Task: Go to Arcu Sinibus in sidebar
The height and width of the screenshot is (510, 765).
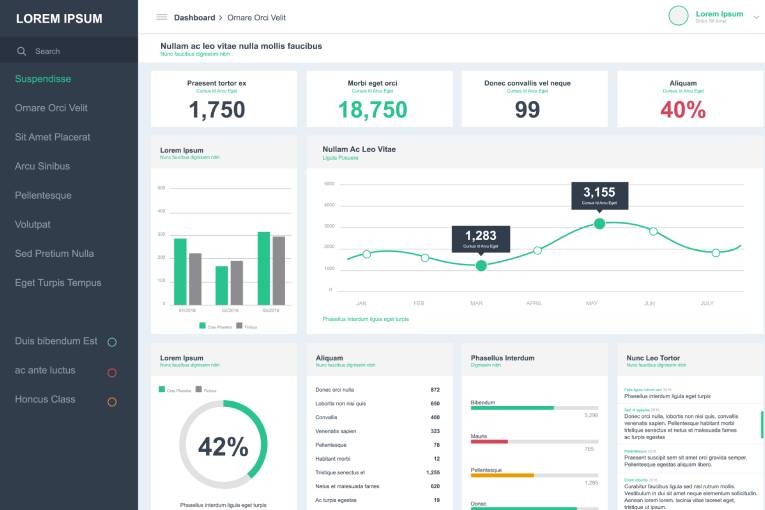Action: pyautogui.click(x=42, y=166)
